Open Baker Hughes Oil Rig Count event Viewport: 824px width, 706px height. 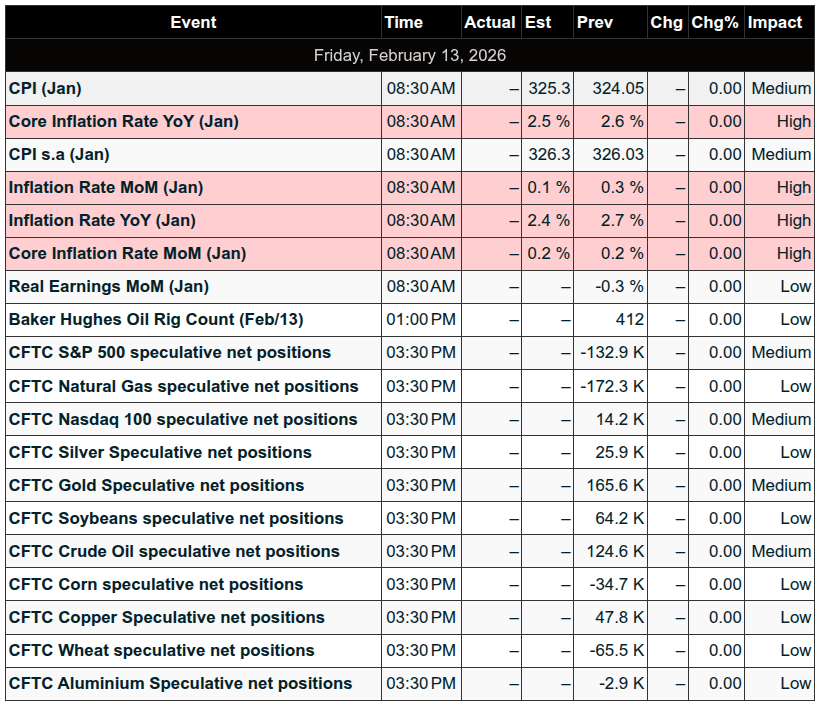tap(155, 319)
